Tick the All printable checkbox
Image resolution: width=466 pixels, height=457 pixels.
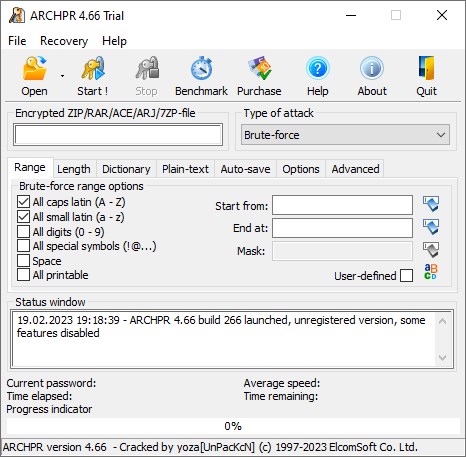[x=23, y=275]
